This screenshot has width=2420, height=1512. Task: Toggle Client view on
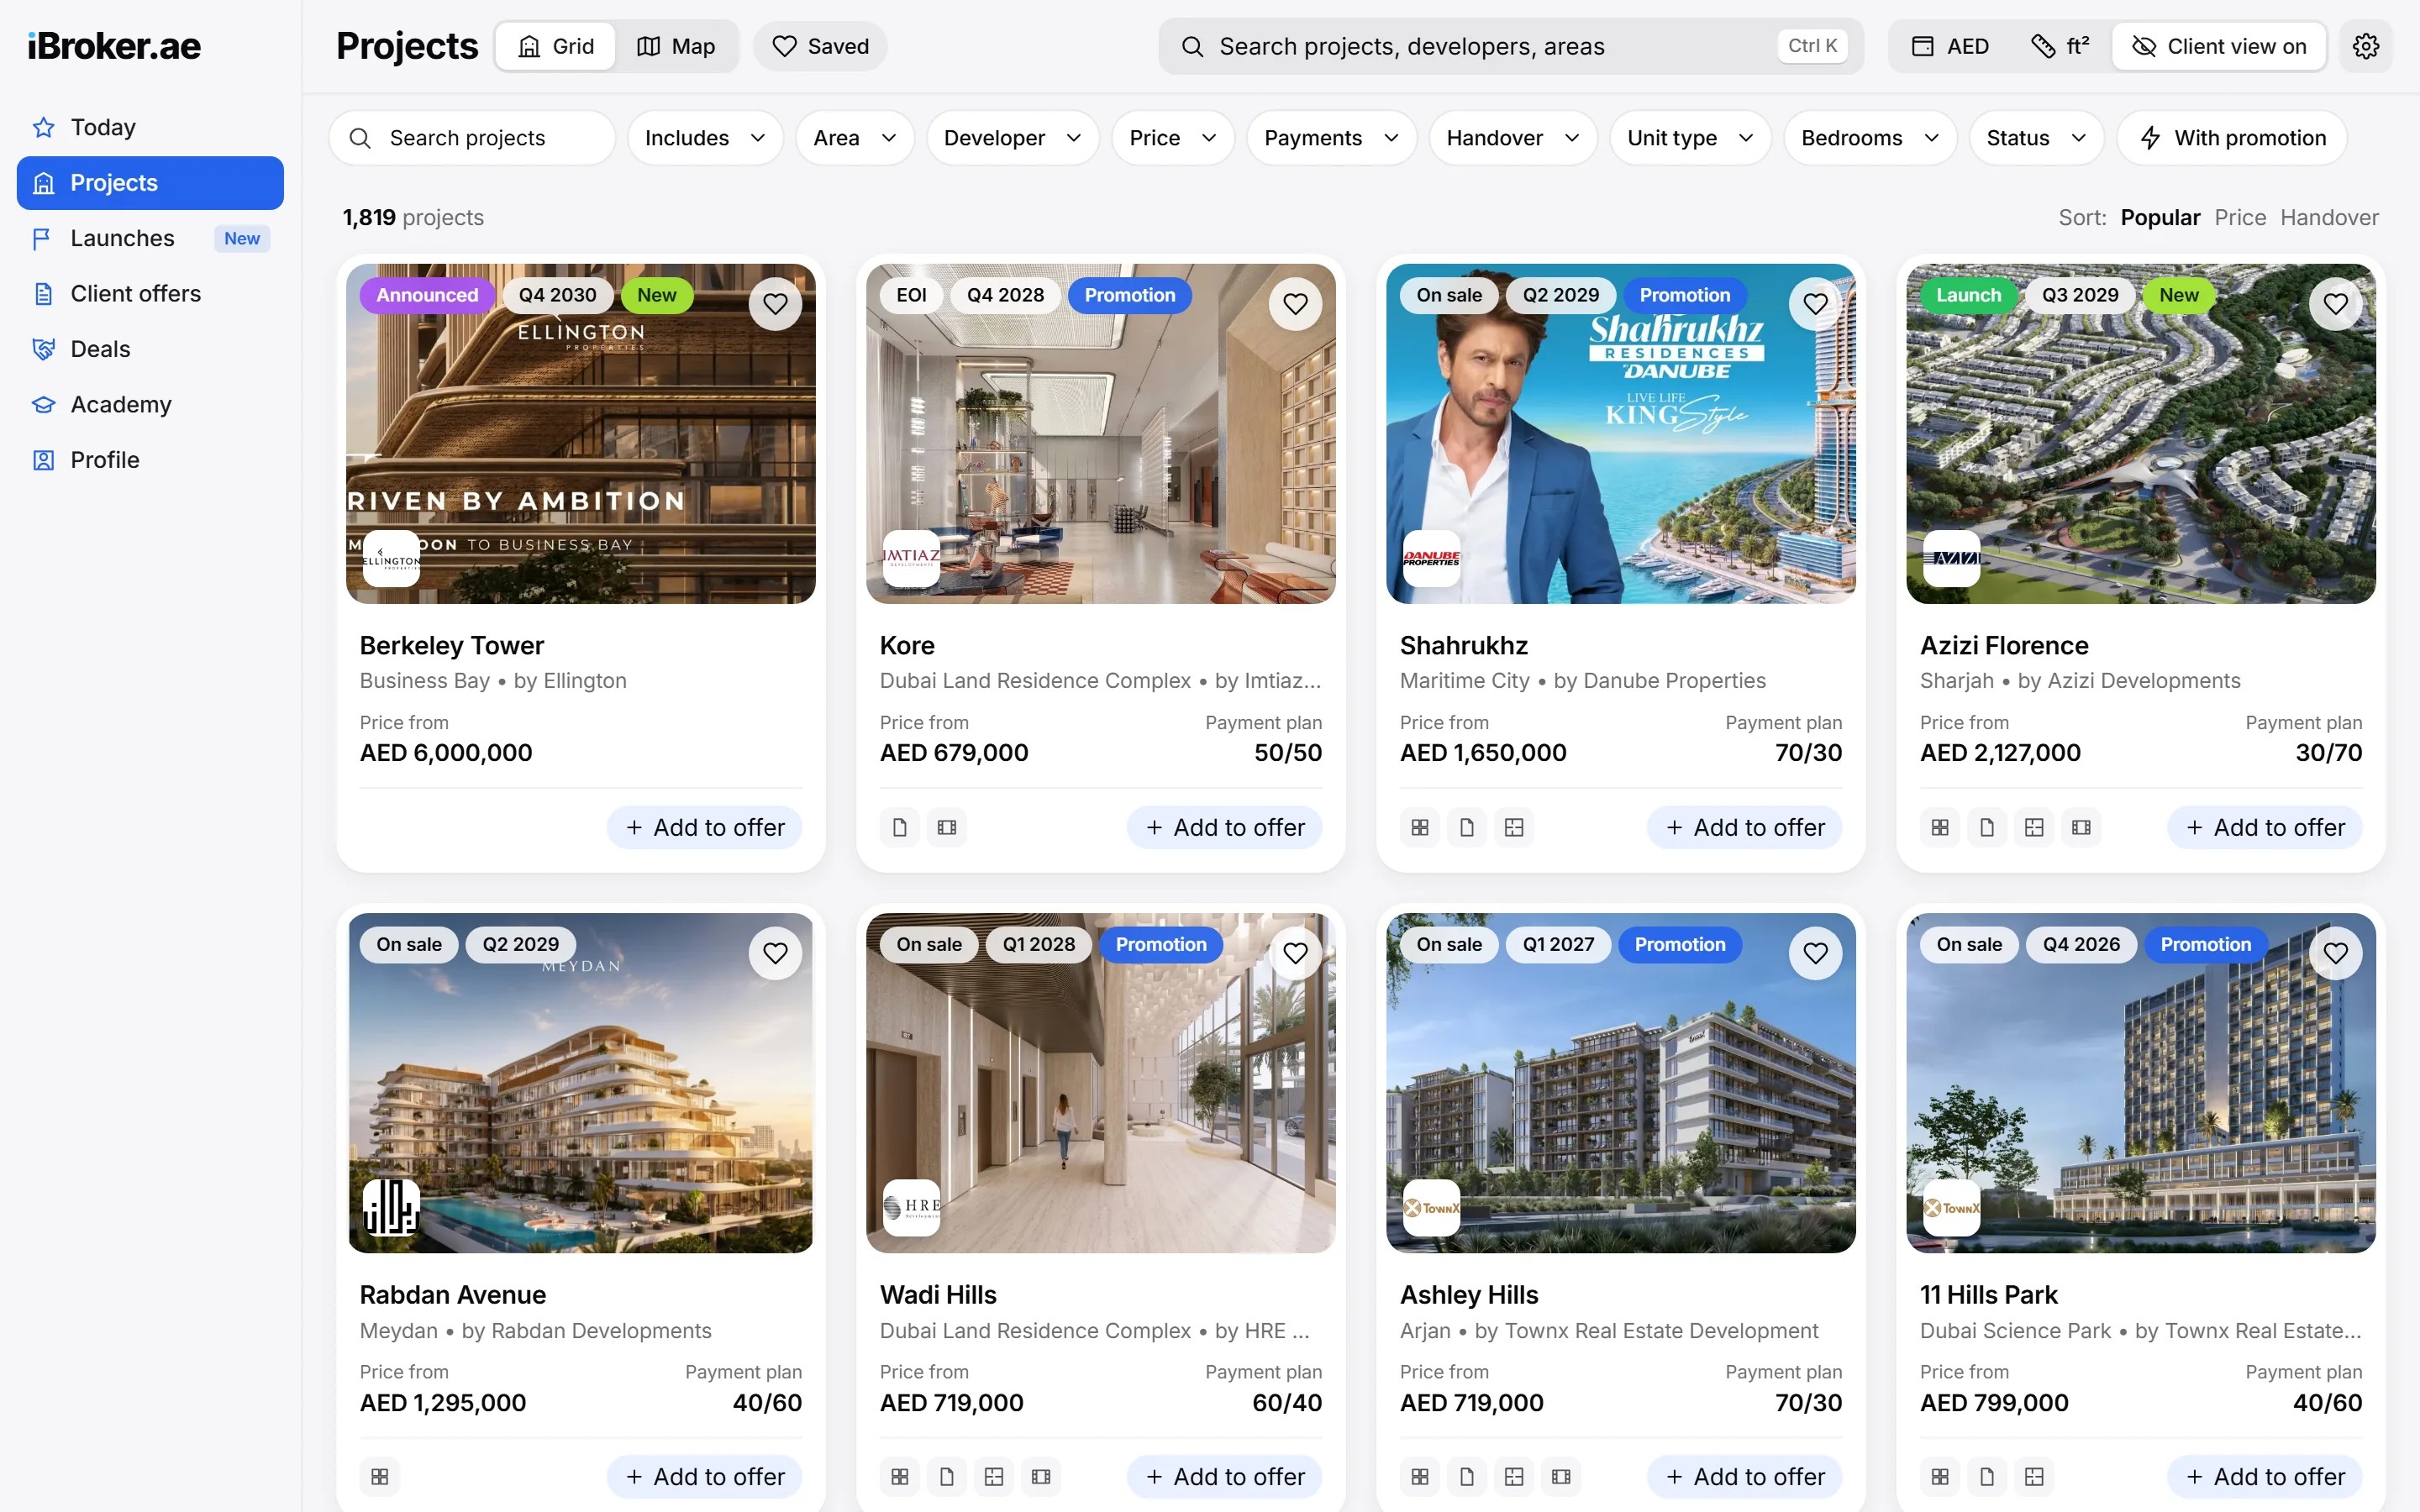[2219, 46]
